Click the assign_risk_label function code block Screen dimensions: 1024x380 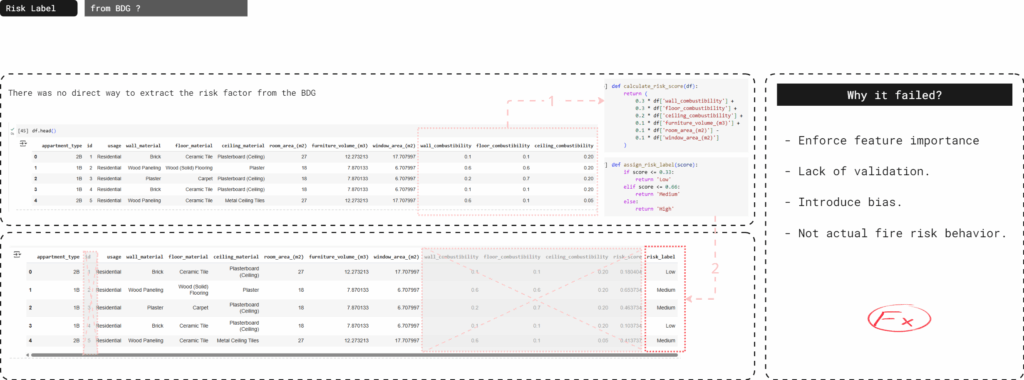(676, 187)
